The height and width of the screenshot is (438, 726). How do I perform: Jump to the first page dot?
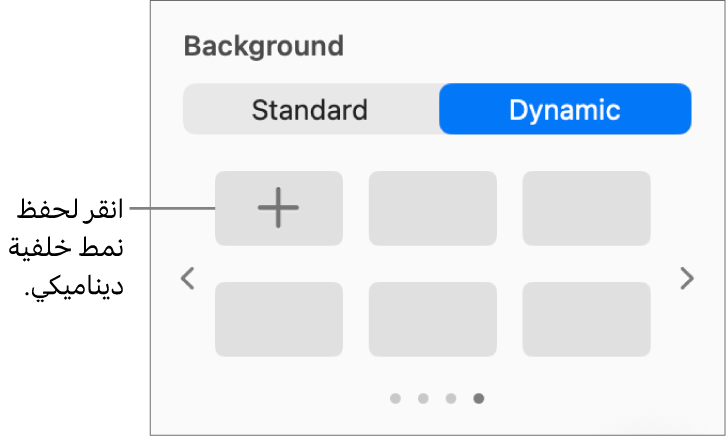(396, 398)
